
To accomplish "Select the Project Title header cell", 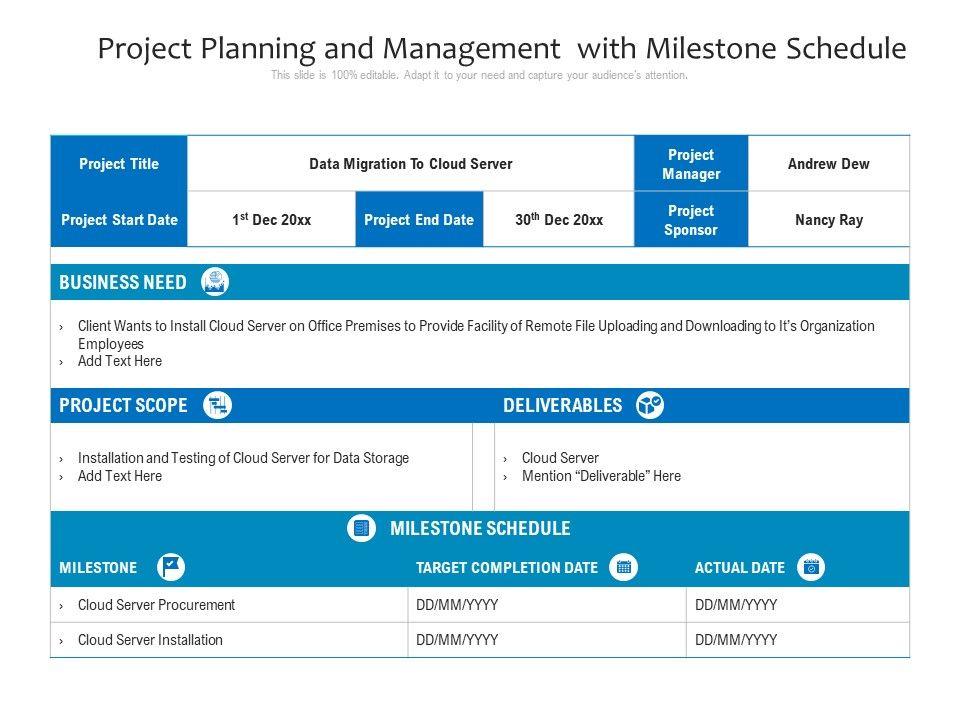I will [x=119, y=164].
